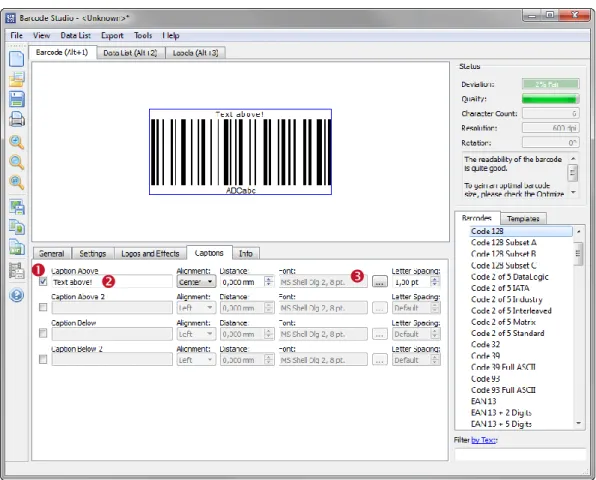Enable the Caption Below checkbox

tap(43, 333)
